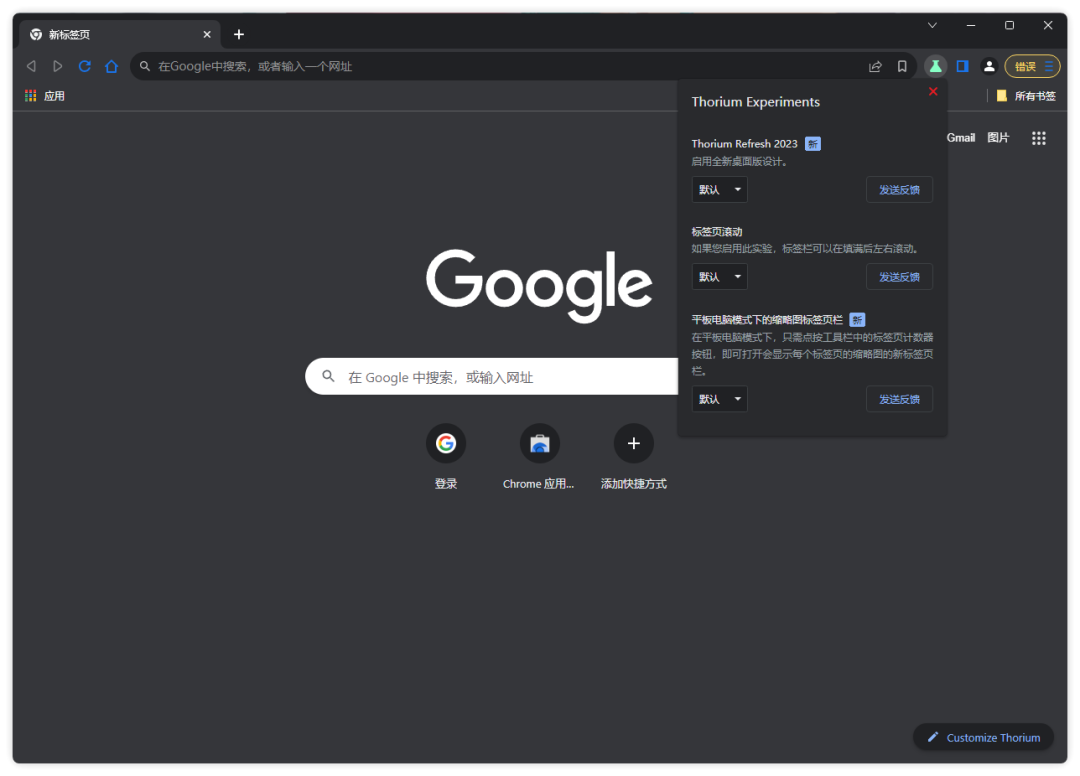Click the 平板电脑模式下的缩略图标签页栏 title
The width and height of the screenshot is (1080, 776).
point(767,319)
